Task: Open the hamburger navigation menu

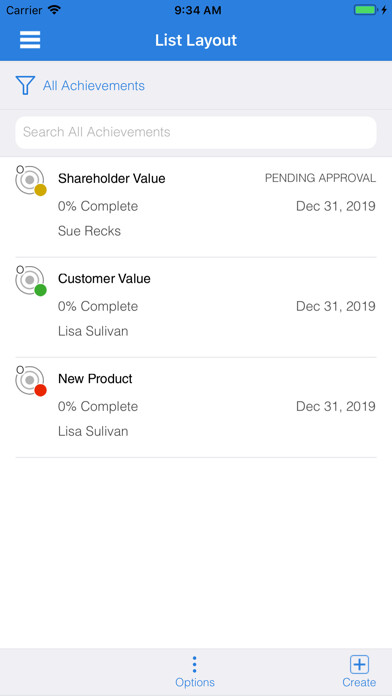Action: tap(30, 40)
